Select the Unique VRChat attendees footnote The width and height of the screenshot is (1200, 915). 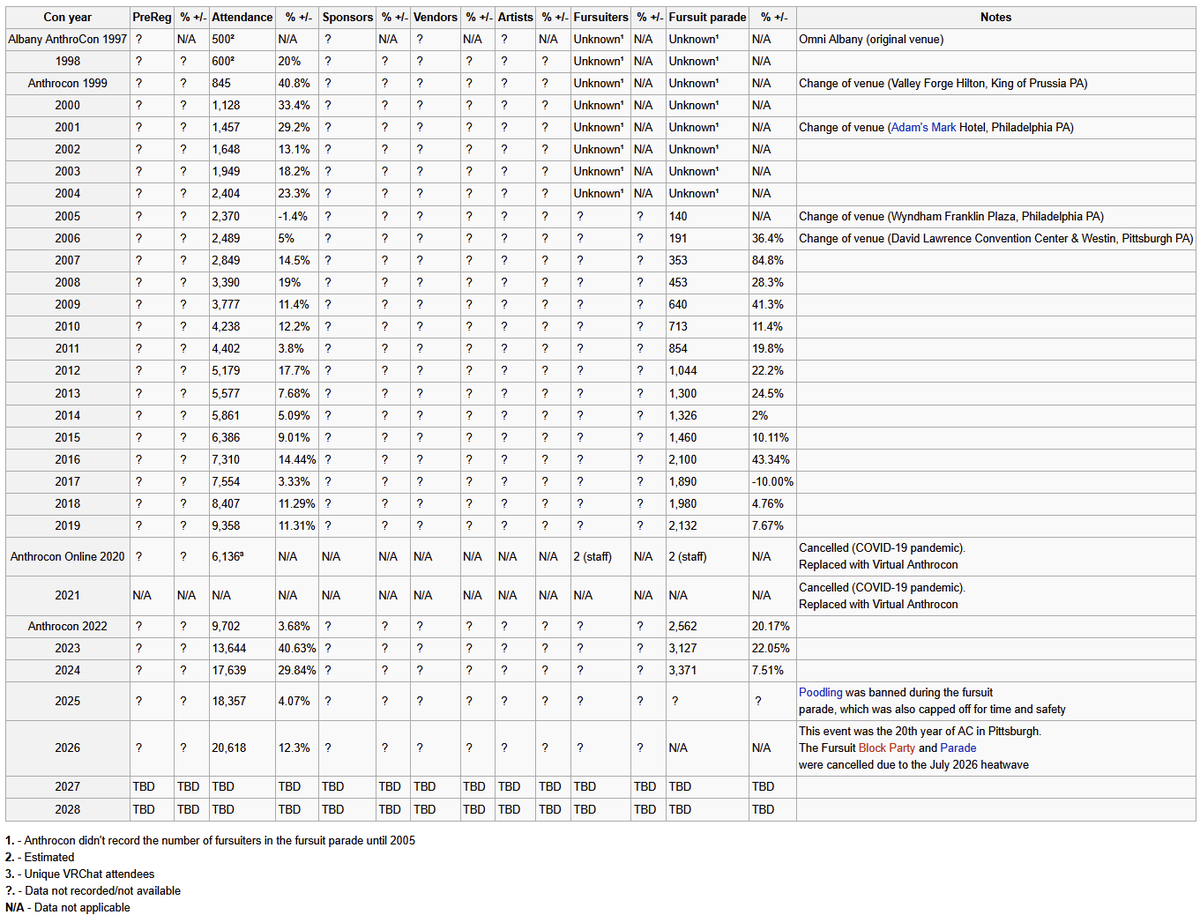point(80,874)
